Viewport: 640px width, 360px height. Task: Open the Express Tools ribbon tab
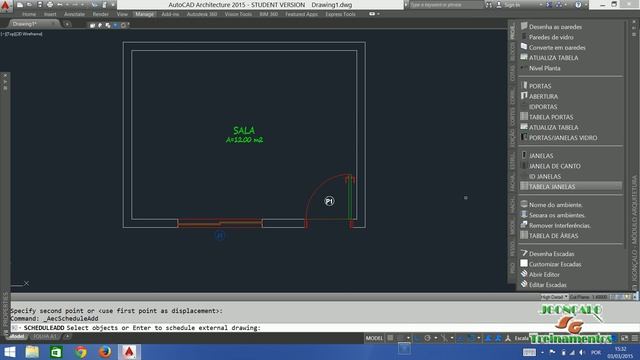[x=340, y=14]
